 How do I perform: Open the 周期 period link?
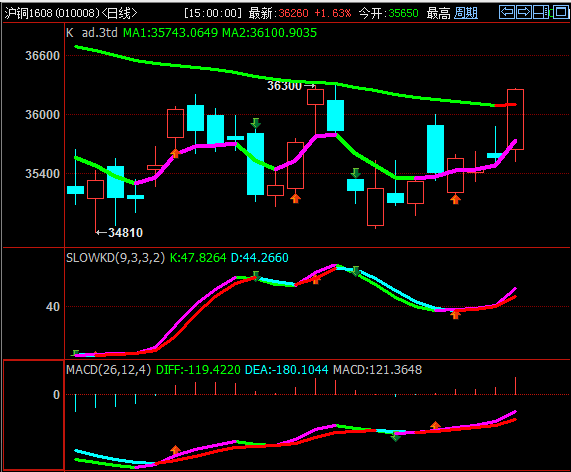[x=466, y=13]
